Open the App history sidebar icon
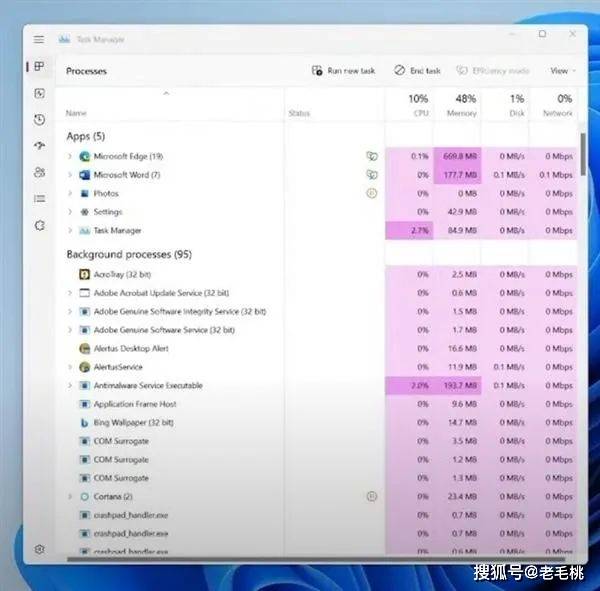The image size is (600, 591). (39, 120)
